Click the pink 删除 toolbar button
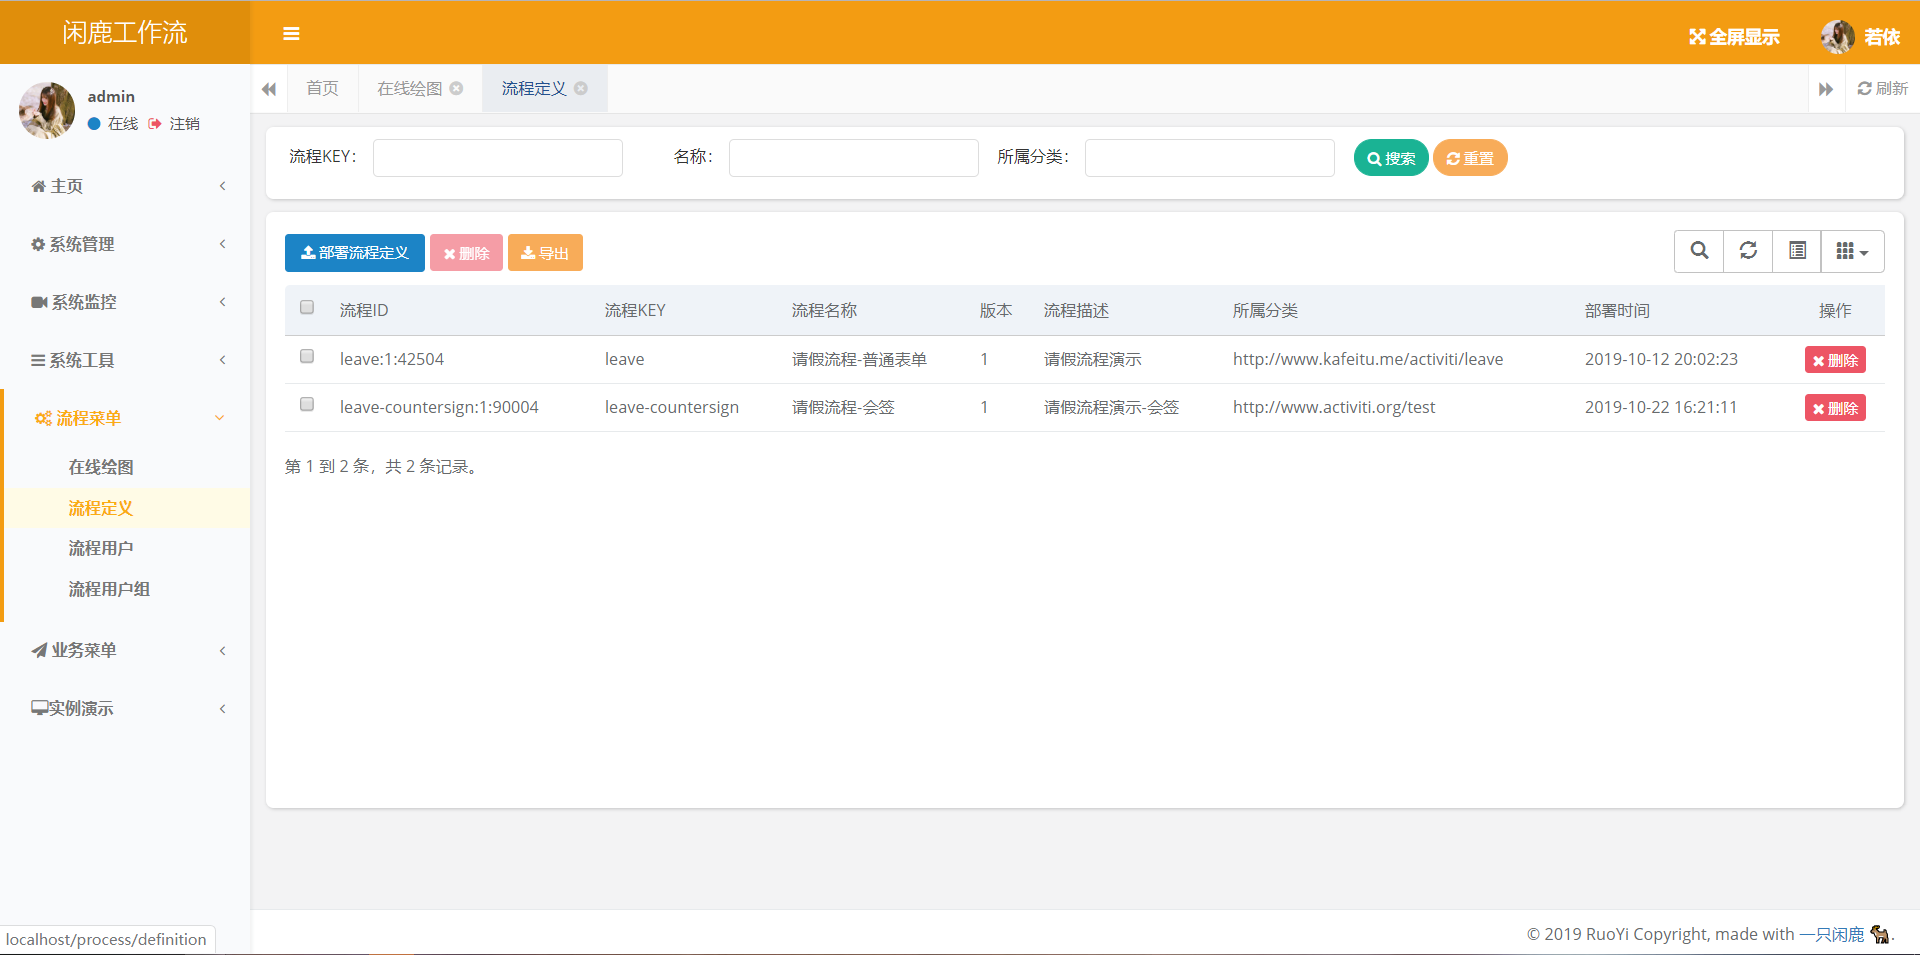 tap(466, 253)
